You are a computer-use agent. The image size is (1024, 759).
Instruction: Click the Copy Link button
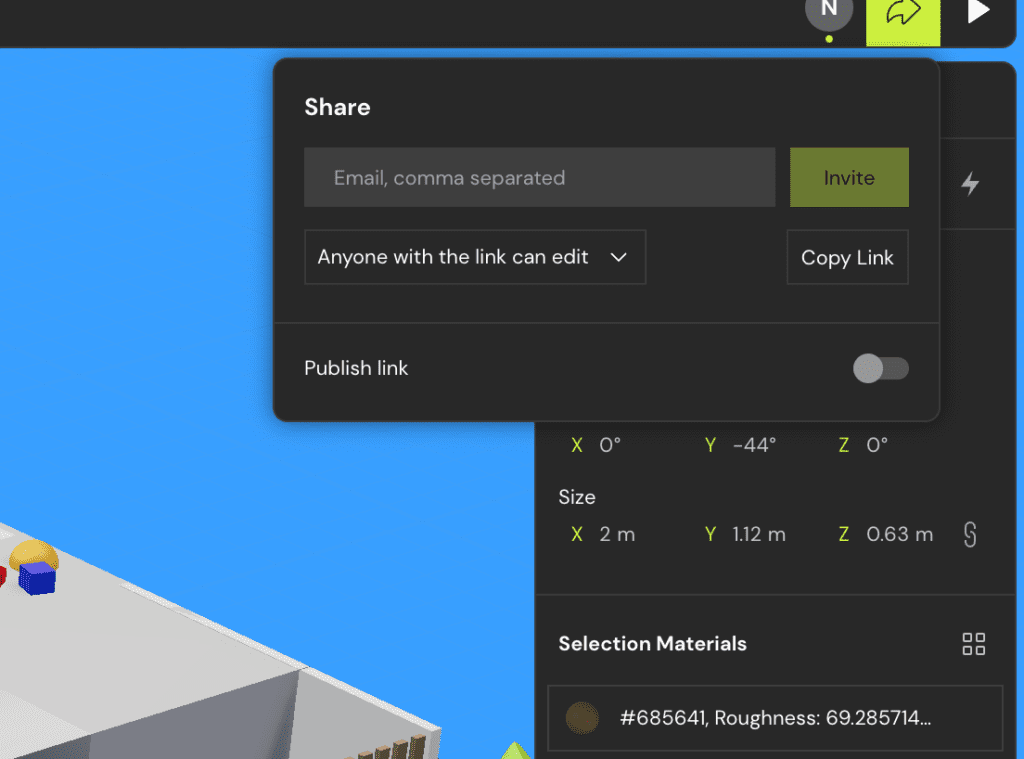coord(847,257)
